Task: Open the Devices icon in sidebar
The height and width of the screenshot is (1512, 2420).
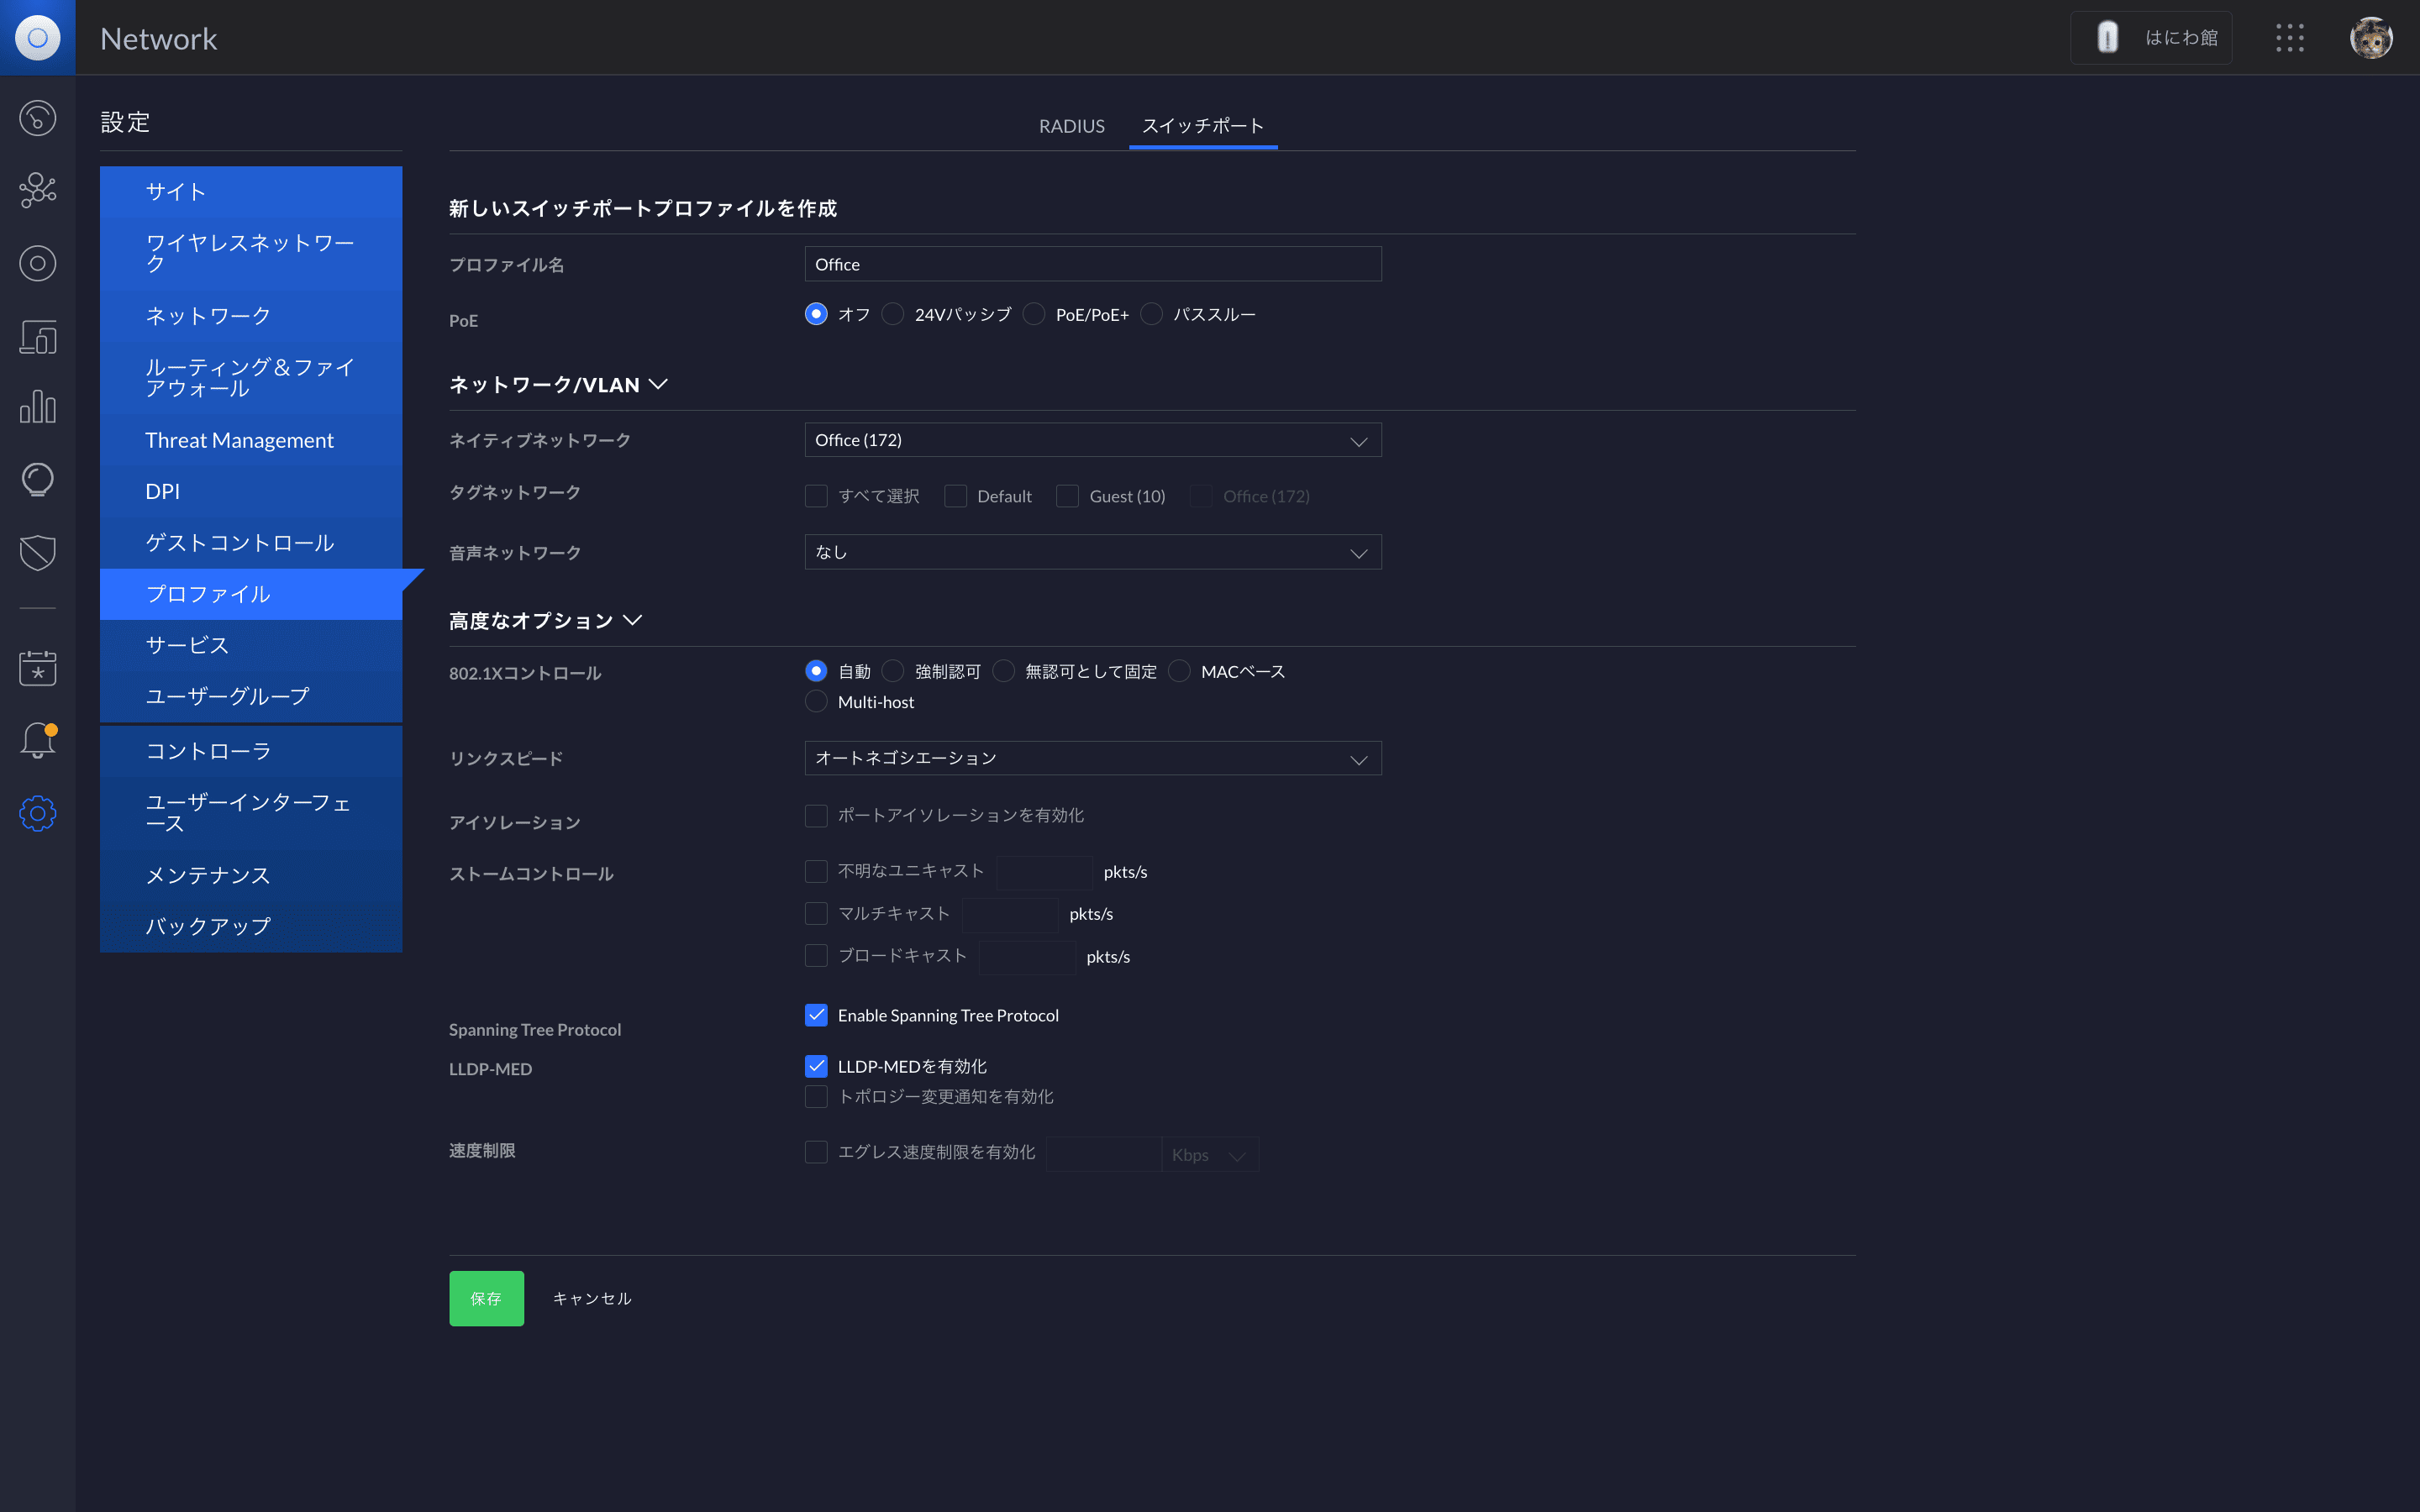Action: point(37,337)
